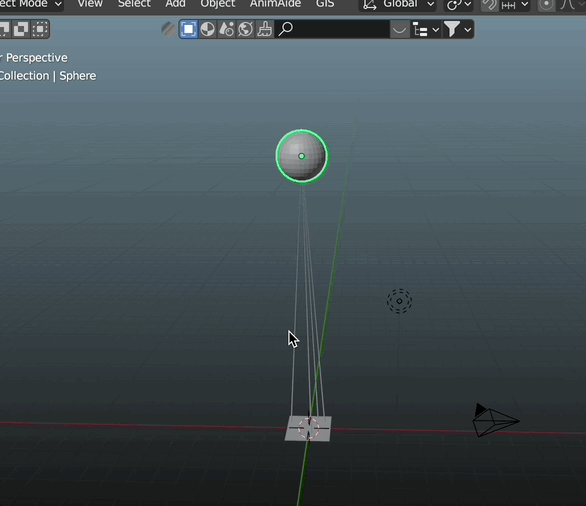
Task: Open the transform pivot point dropdown
Action: point(458,4)
